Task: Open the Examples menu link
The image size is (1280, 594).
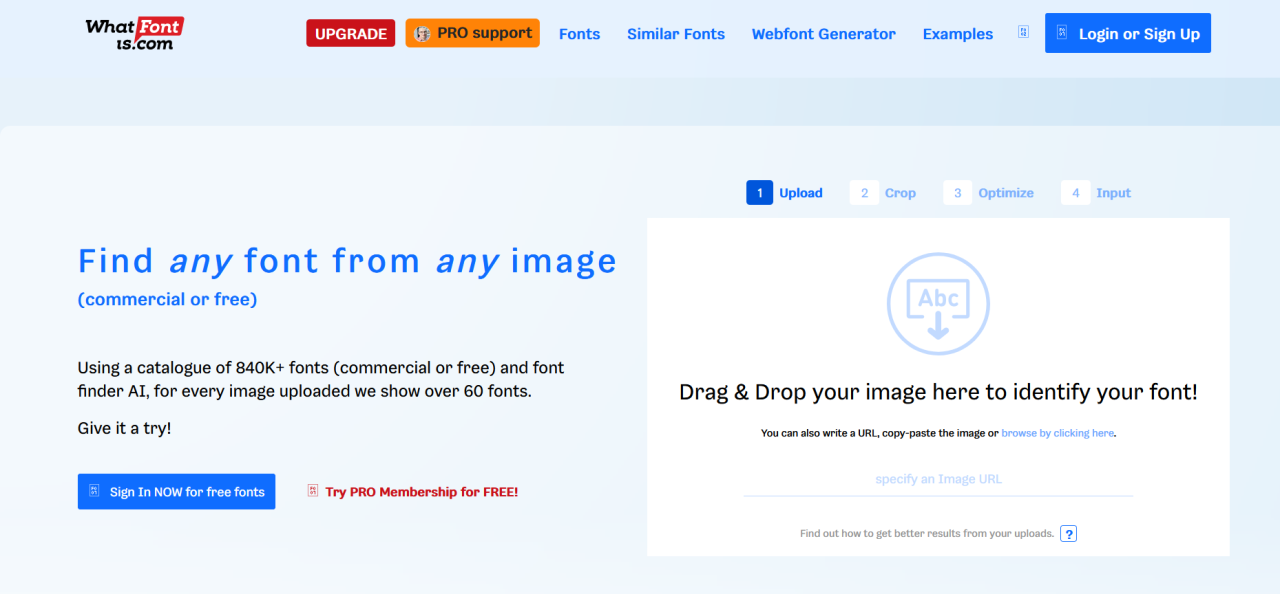Action: (957, 34)
